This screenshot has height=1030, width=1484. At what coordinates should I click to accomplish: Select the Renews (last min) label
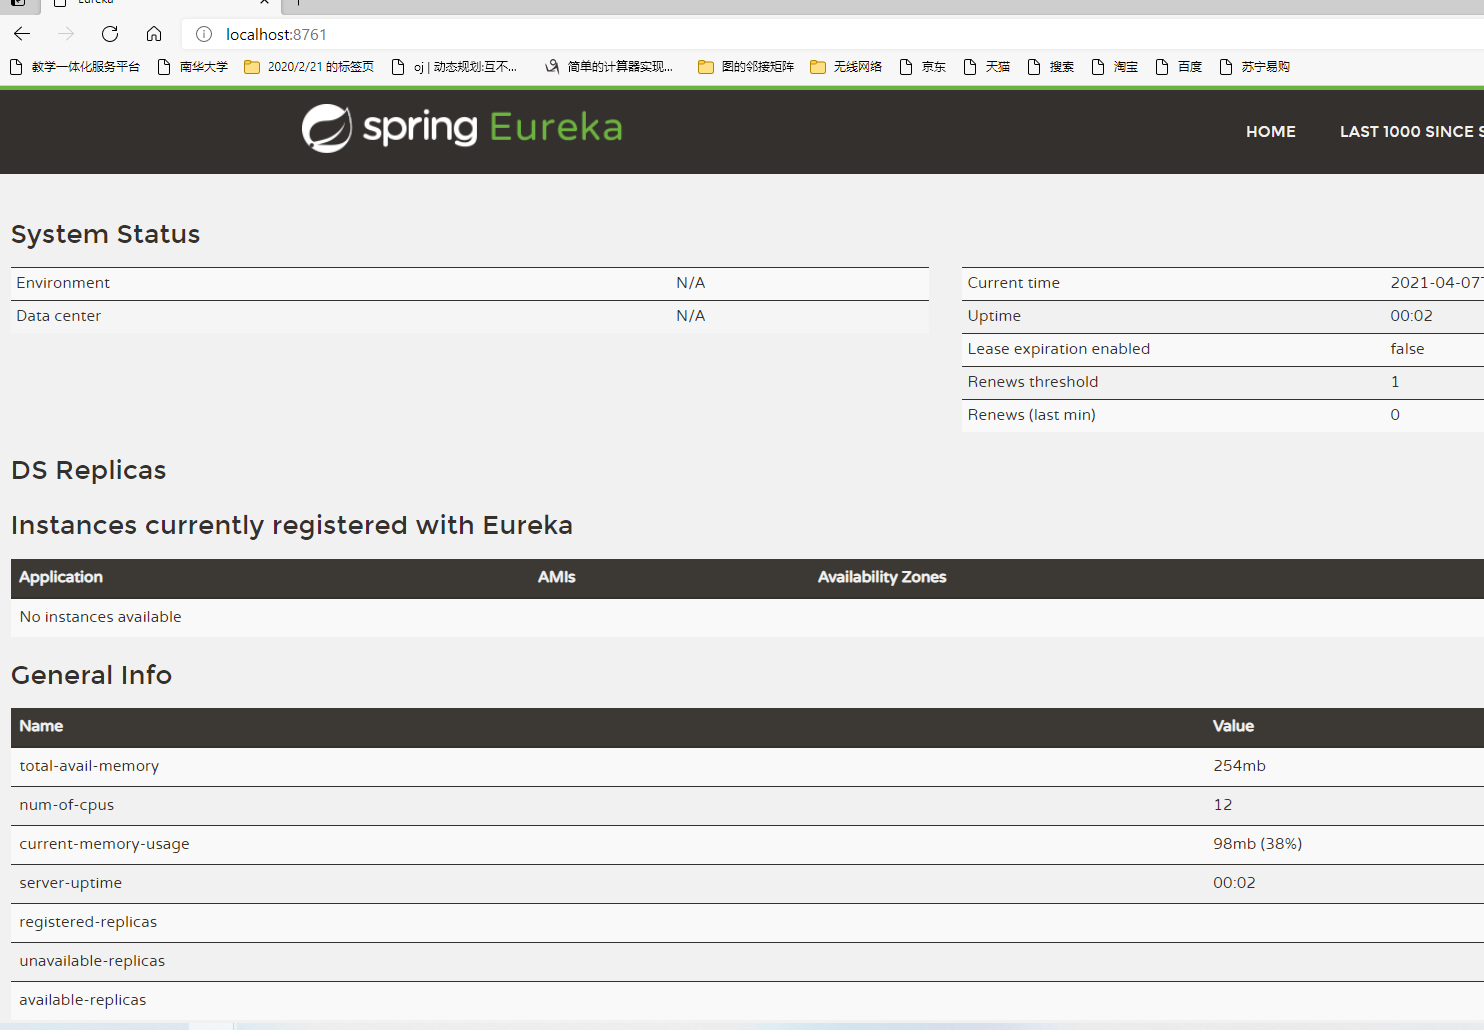pyautogui.click(x=1031, y=415)
